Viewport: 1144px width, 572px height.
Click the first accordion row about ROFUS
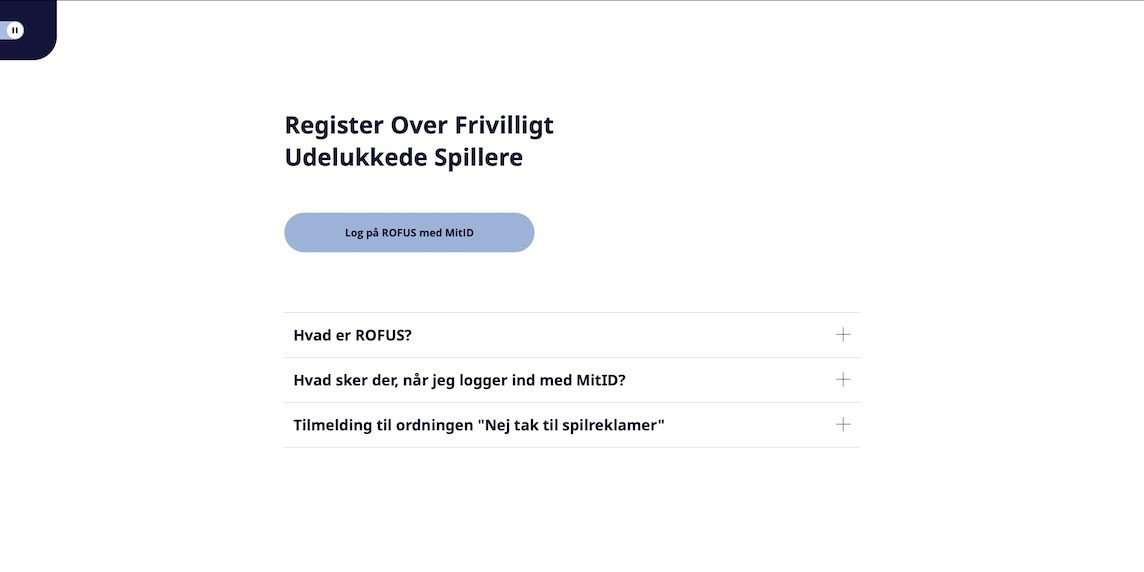600,335
